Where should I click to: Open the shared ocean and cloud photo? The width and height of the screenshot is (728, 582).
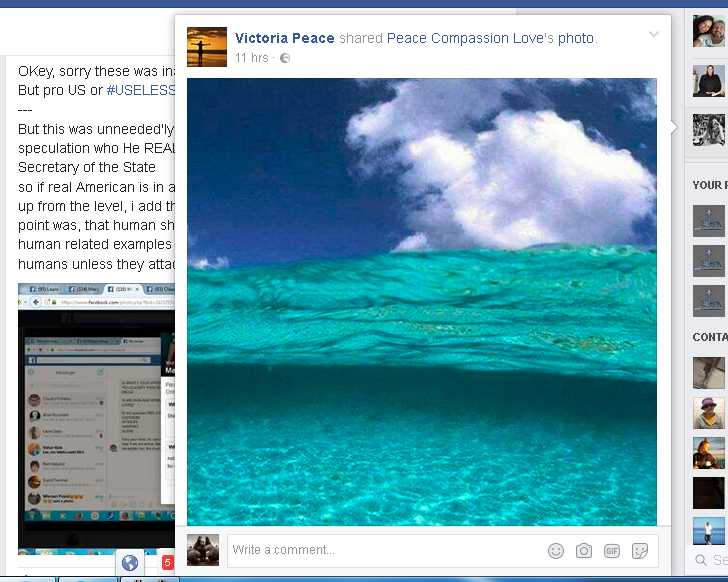[x=422, y=302]
